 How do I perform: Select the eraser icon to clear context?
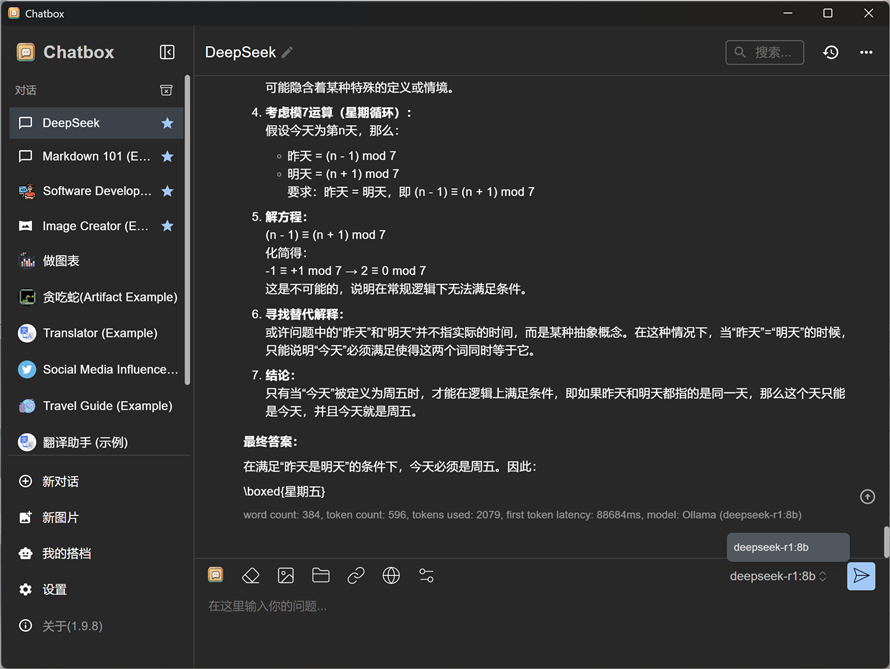pos(251,575)
